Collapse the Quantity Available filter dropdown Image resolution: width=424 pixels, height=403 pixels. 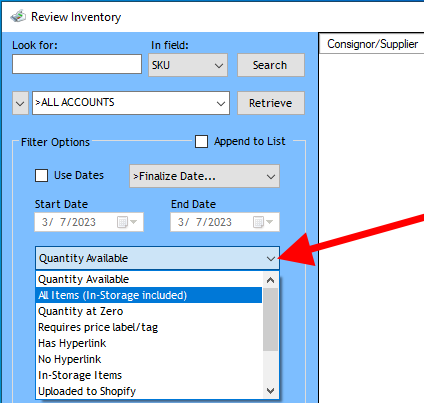(x=157, y=258)
